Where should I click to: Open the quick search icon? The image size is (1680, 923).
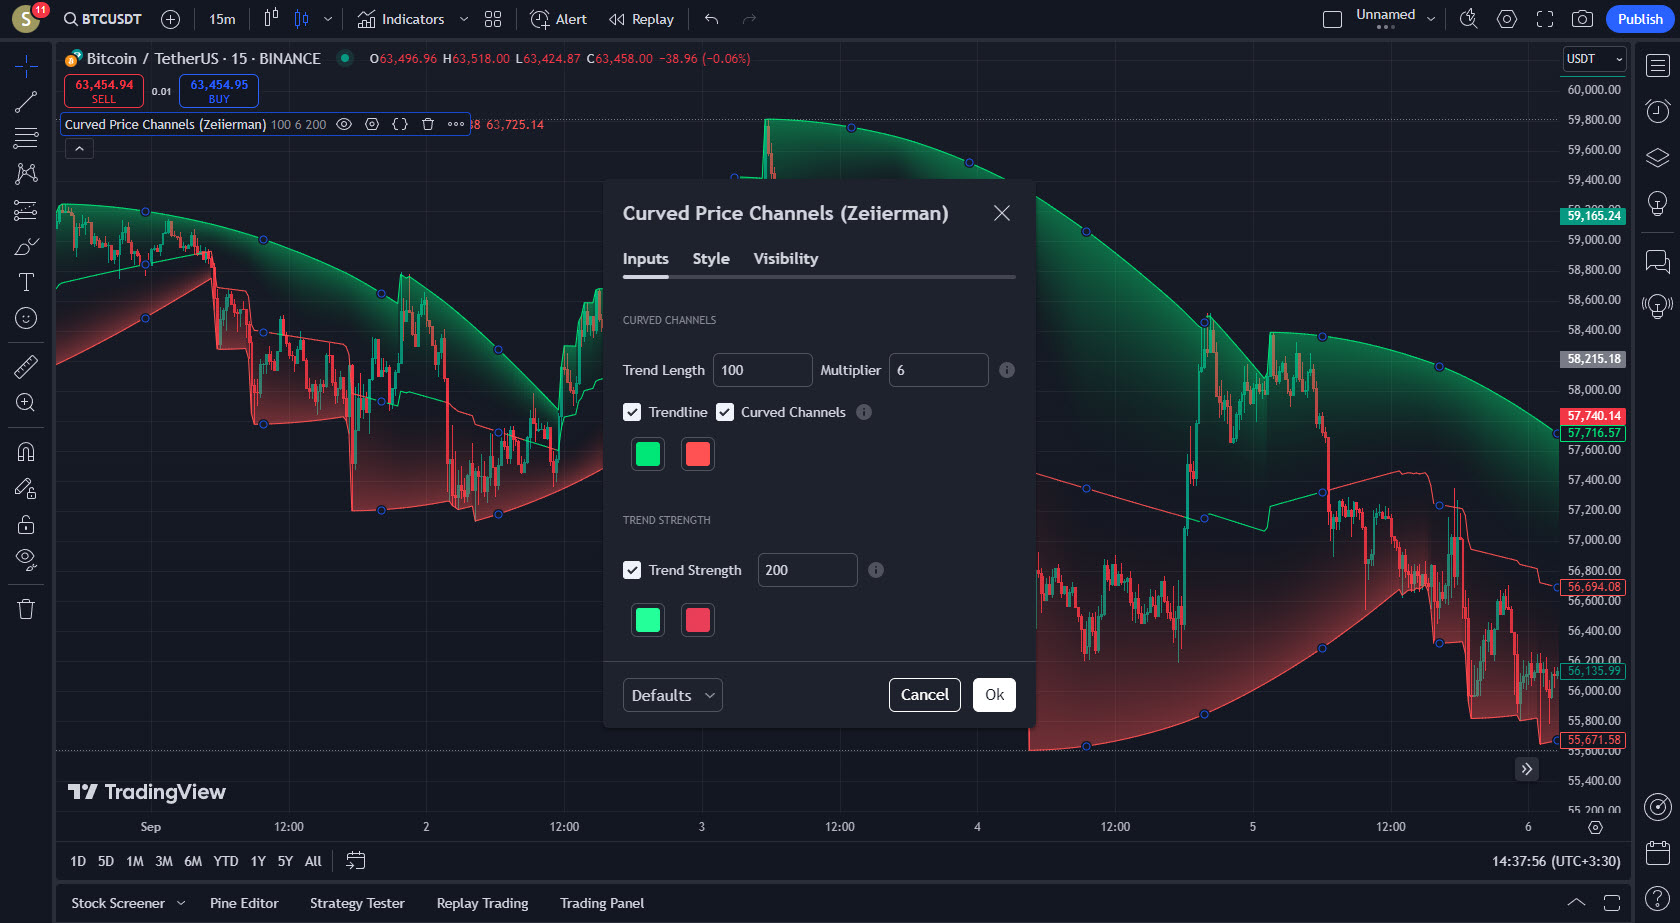(1468, 19)
